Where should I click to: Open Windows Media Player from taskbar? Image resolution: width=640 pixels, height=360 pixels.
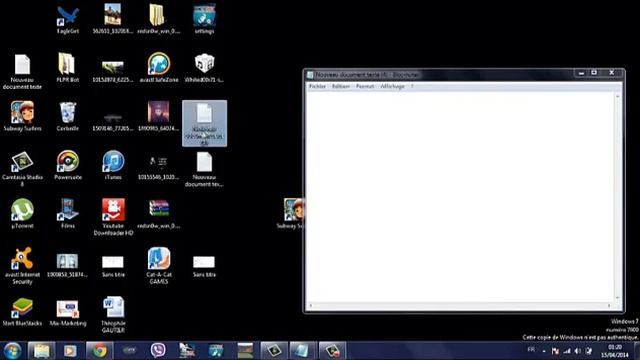point(70,351)
